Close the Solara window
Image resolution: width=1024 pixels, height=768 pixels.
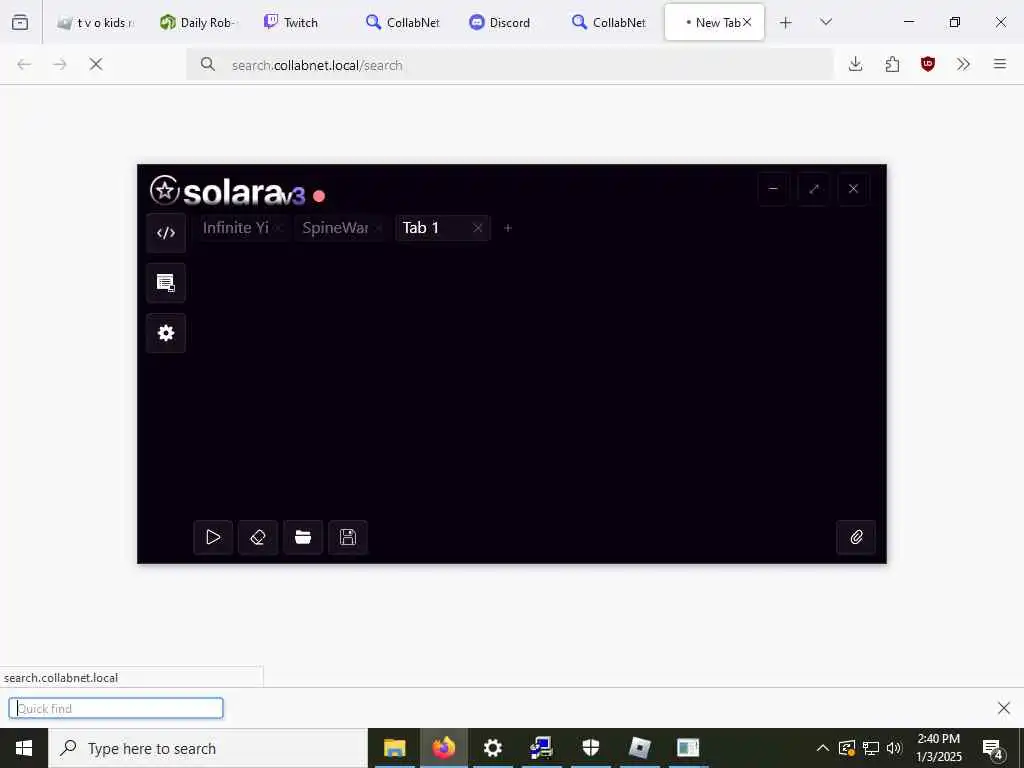[x=854, y=189]
